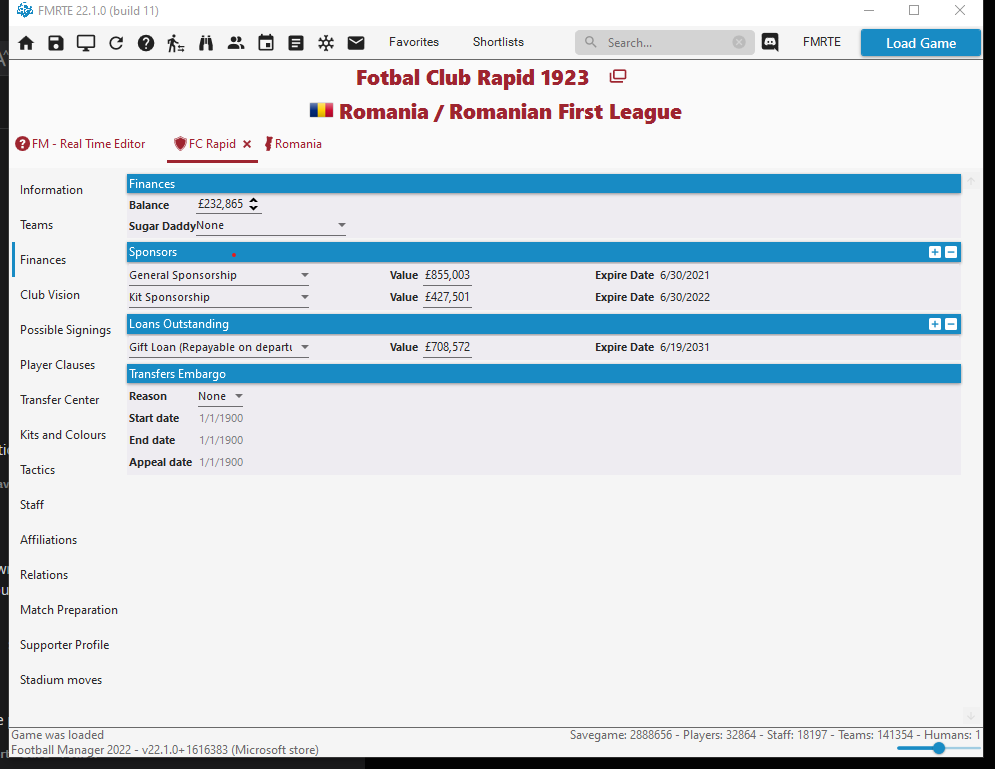Open Player Clauses in sidebar
Viewport: 995px width, 769px height.
(x=58, y=365)
